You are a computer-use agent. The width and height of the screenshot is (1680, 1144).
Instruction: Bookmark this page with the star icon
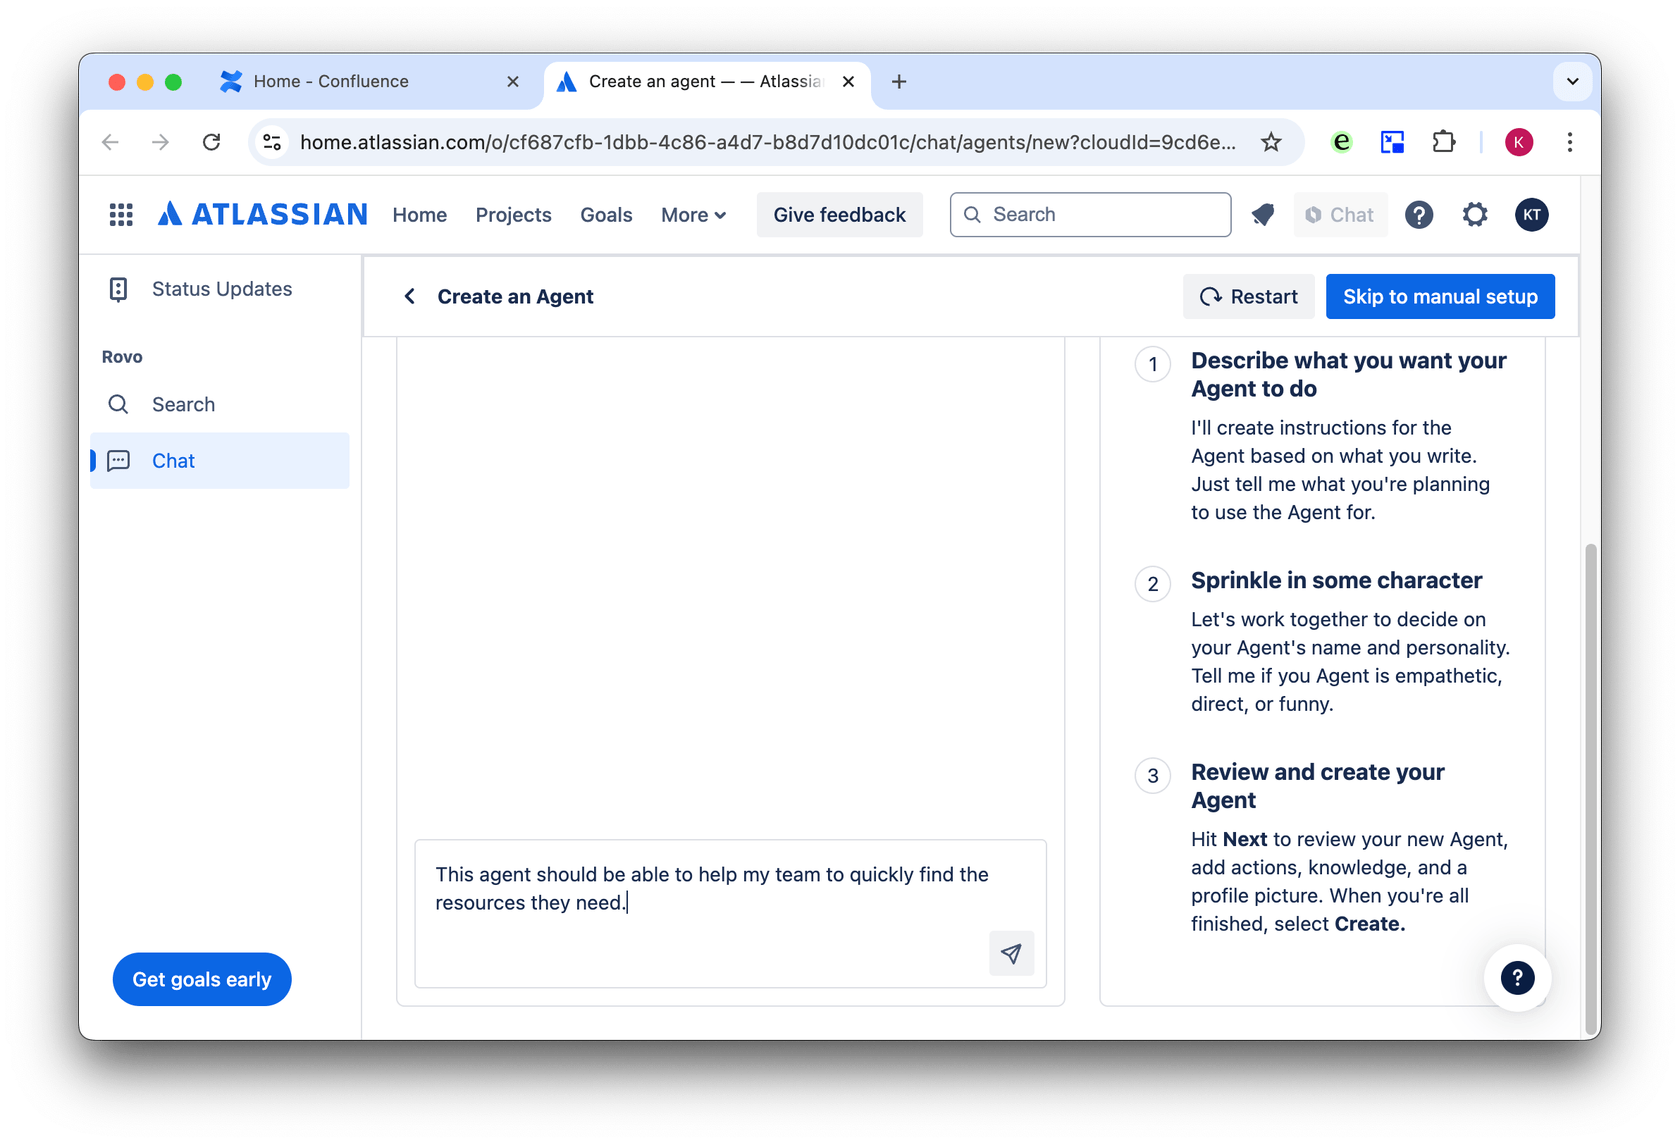coord(1271,142)
